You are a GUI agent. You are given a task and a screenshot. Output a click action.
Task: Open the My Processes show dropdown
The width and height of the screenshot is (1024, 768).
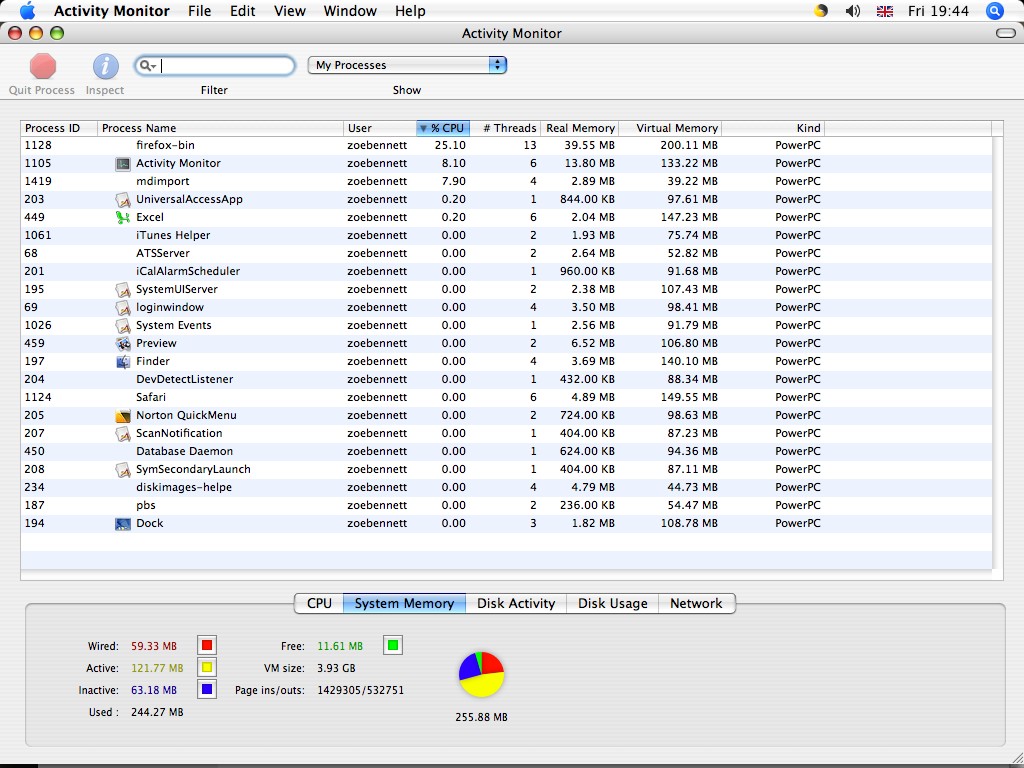coord(407,65)
